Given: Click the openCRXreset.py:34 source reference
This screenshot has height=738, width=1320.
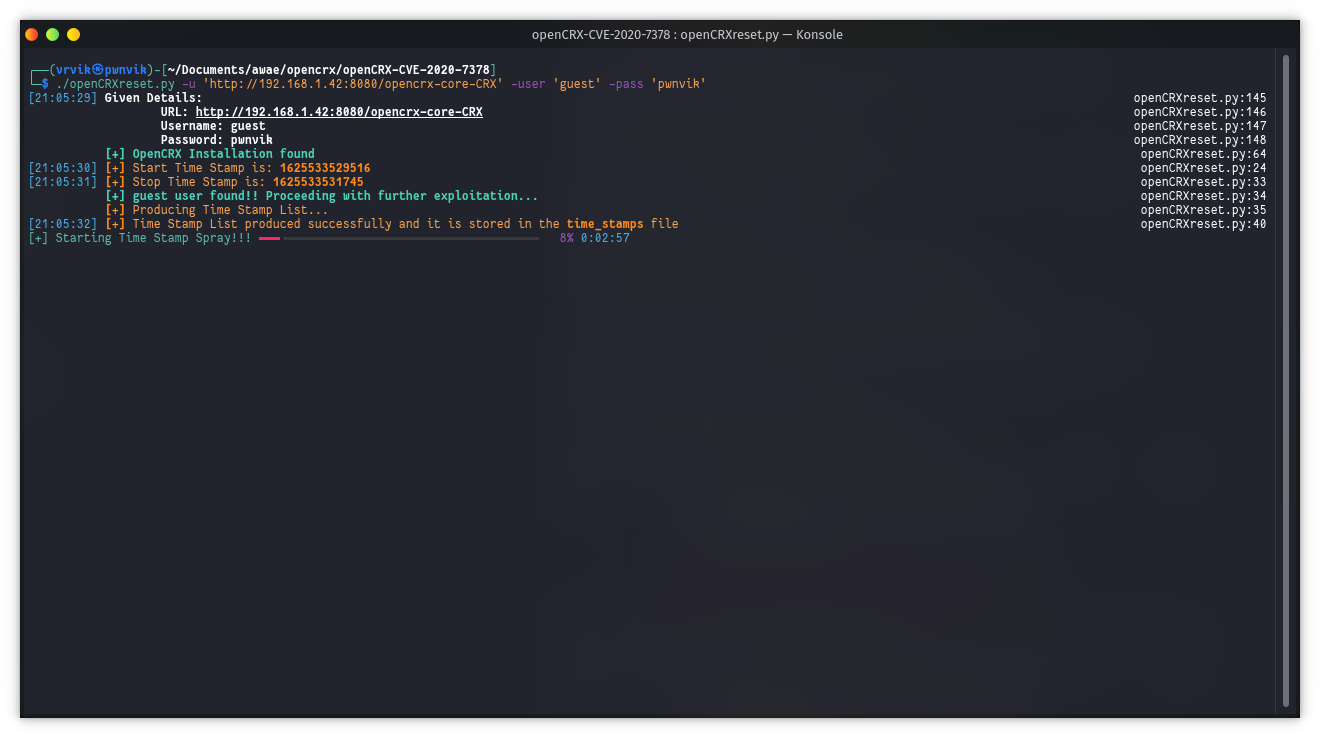Looking at the screenshot, I should pos(1204,196).
